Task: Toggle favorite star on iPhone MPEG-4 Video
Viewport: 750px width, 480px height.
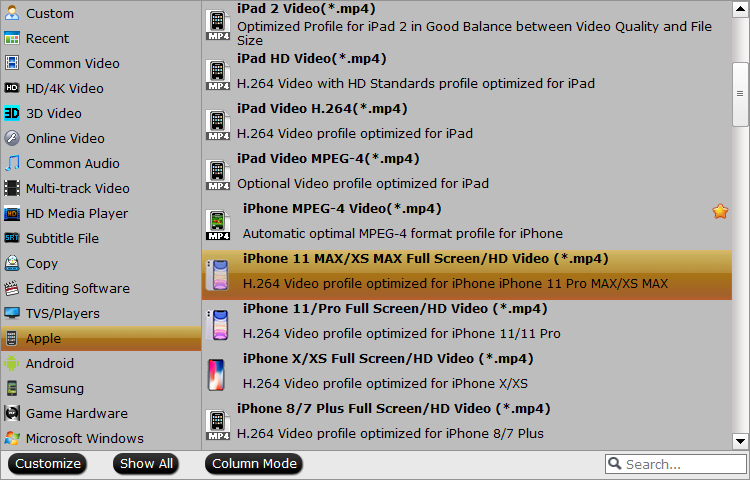Action: pyautogui.click(x=720, y=211)
